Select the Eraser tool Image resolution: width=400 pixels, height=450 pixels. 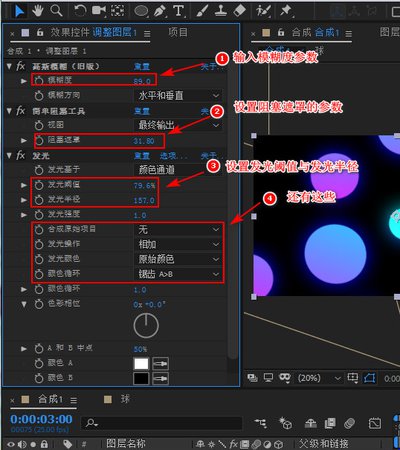point(240,11)
